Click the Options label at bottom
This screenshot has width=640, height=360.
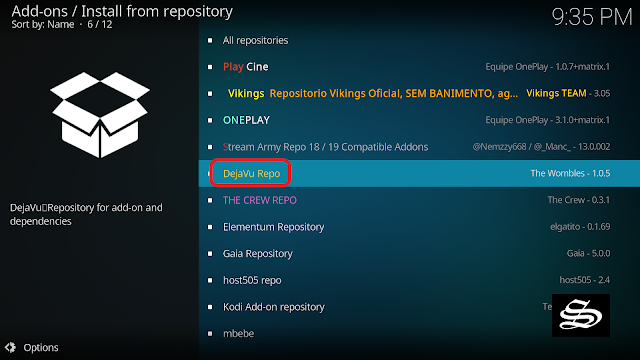pos(41,348)
